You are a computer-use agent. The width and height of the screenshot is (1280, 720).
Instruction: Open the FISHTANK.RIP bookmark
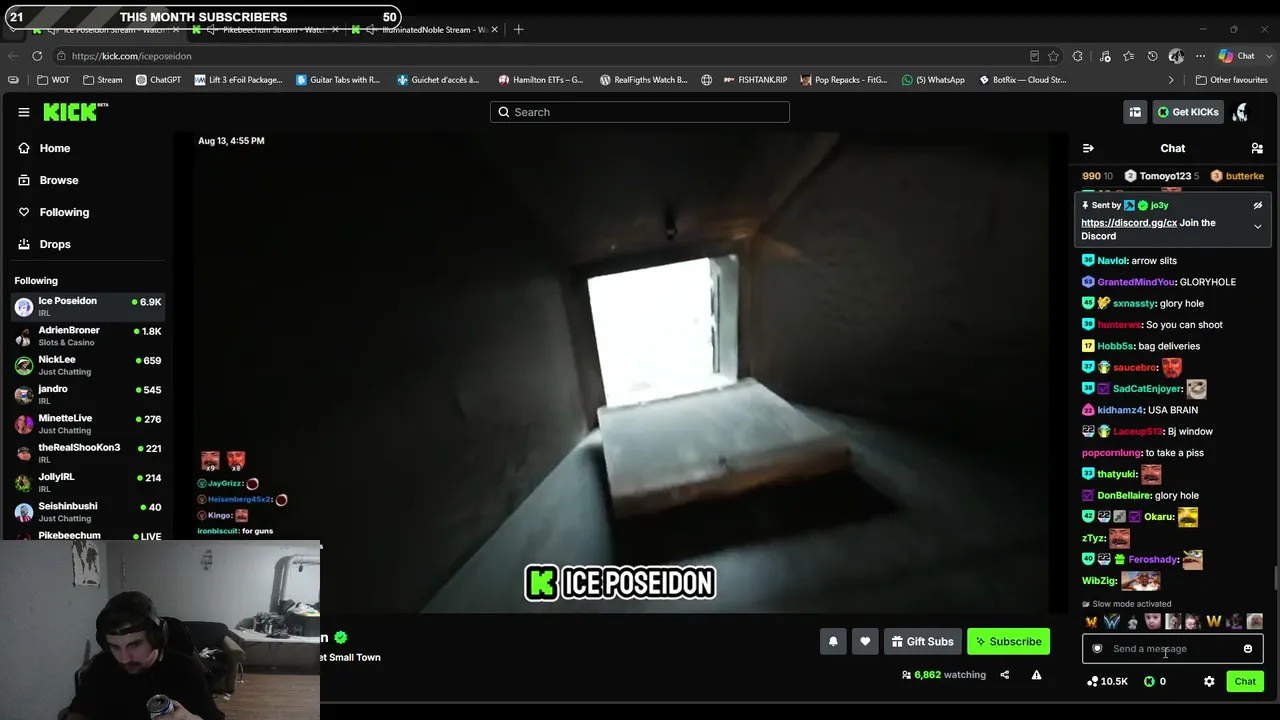756,80
